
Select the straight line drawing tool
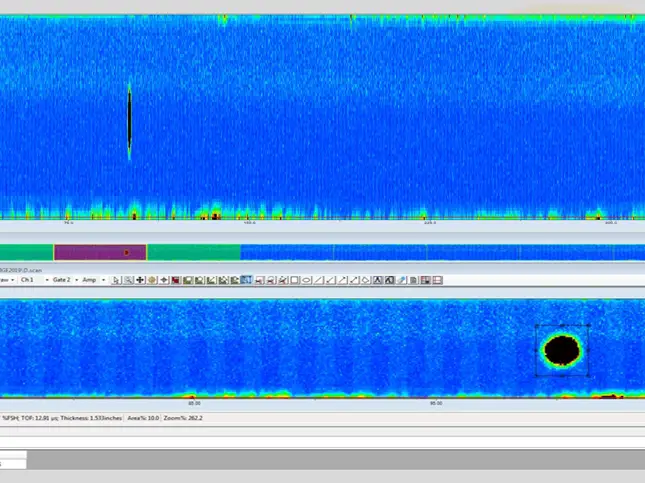(x=318, y=280)
